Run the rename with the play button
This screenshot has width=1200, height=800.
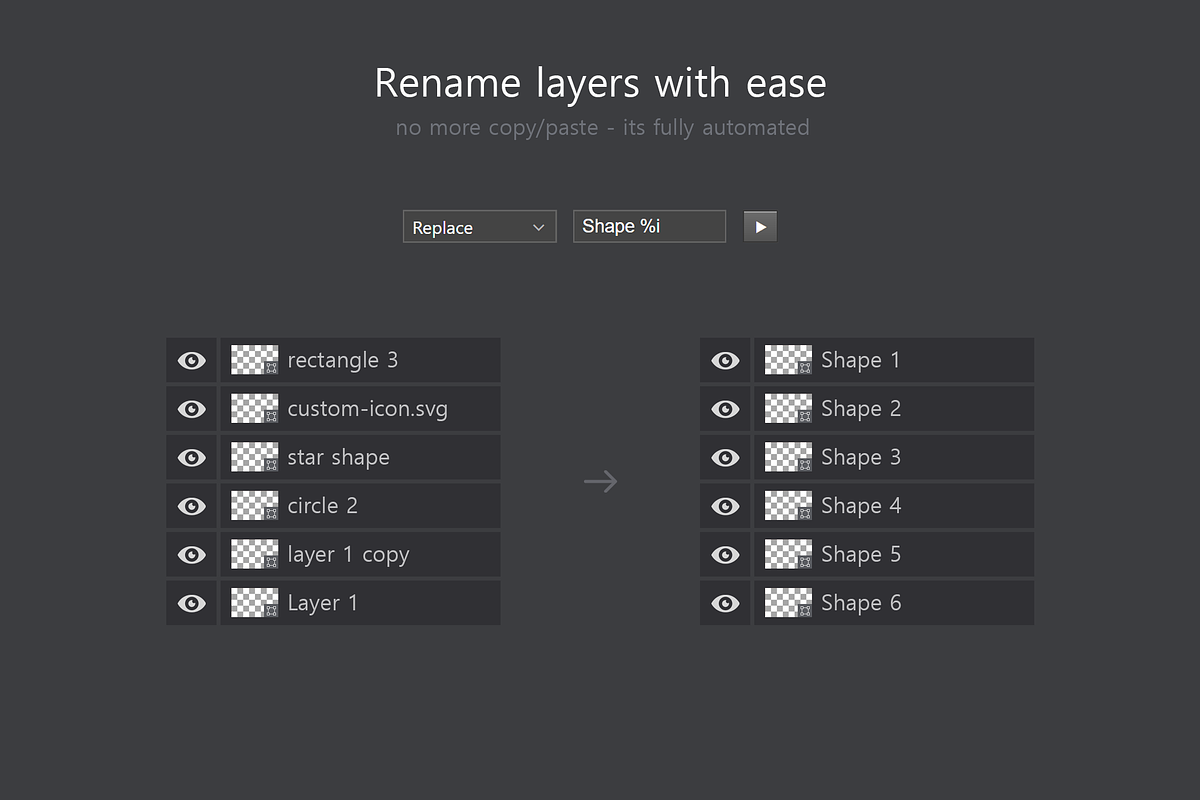pyautogui.click(x=760, y=226)
